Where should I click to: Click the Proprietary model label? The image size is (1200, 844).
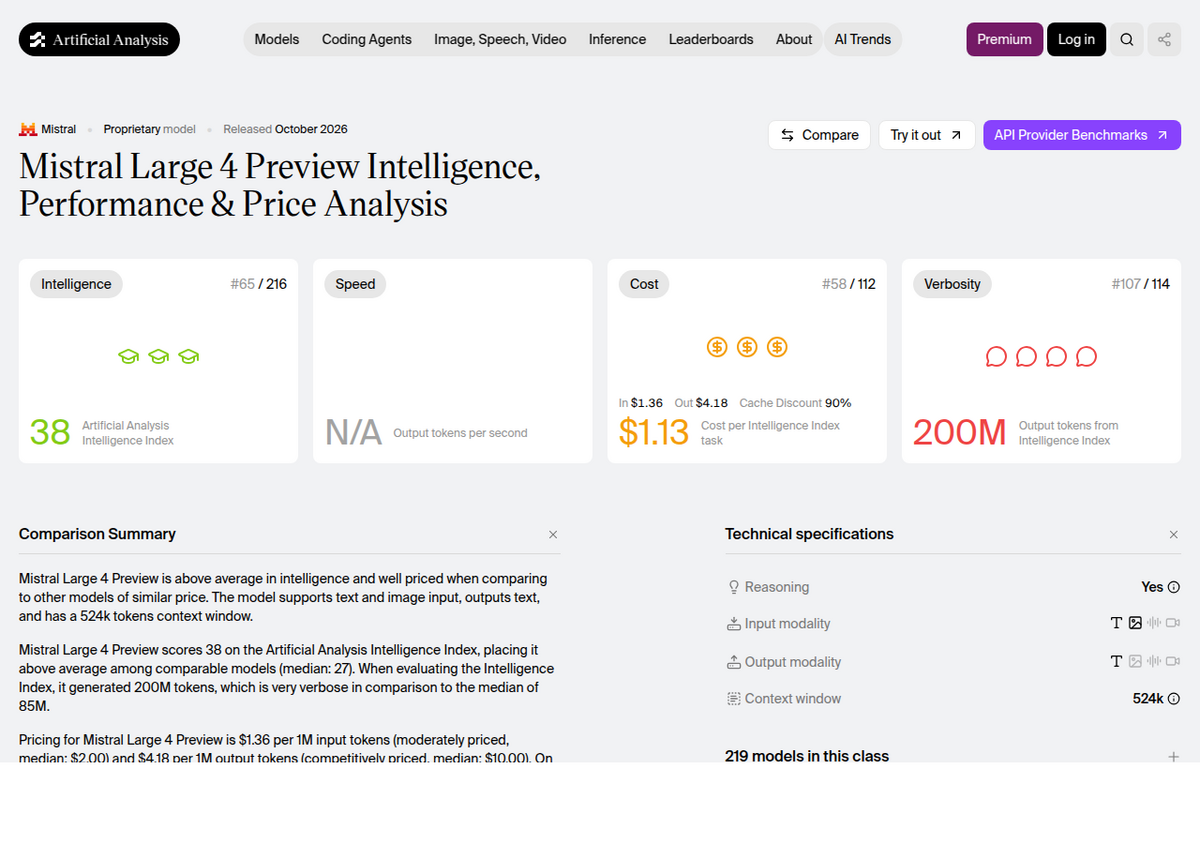pos(150,129)
